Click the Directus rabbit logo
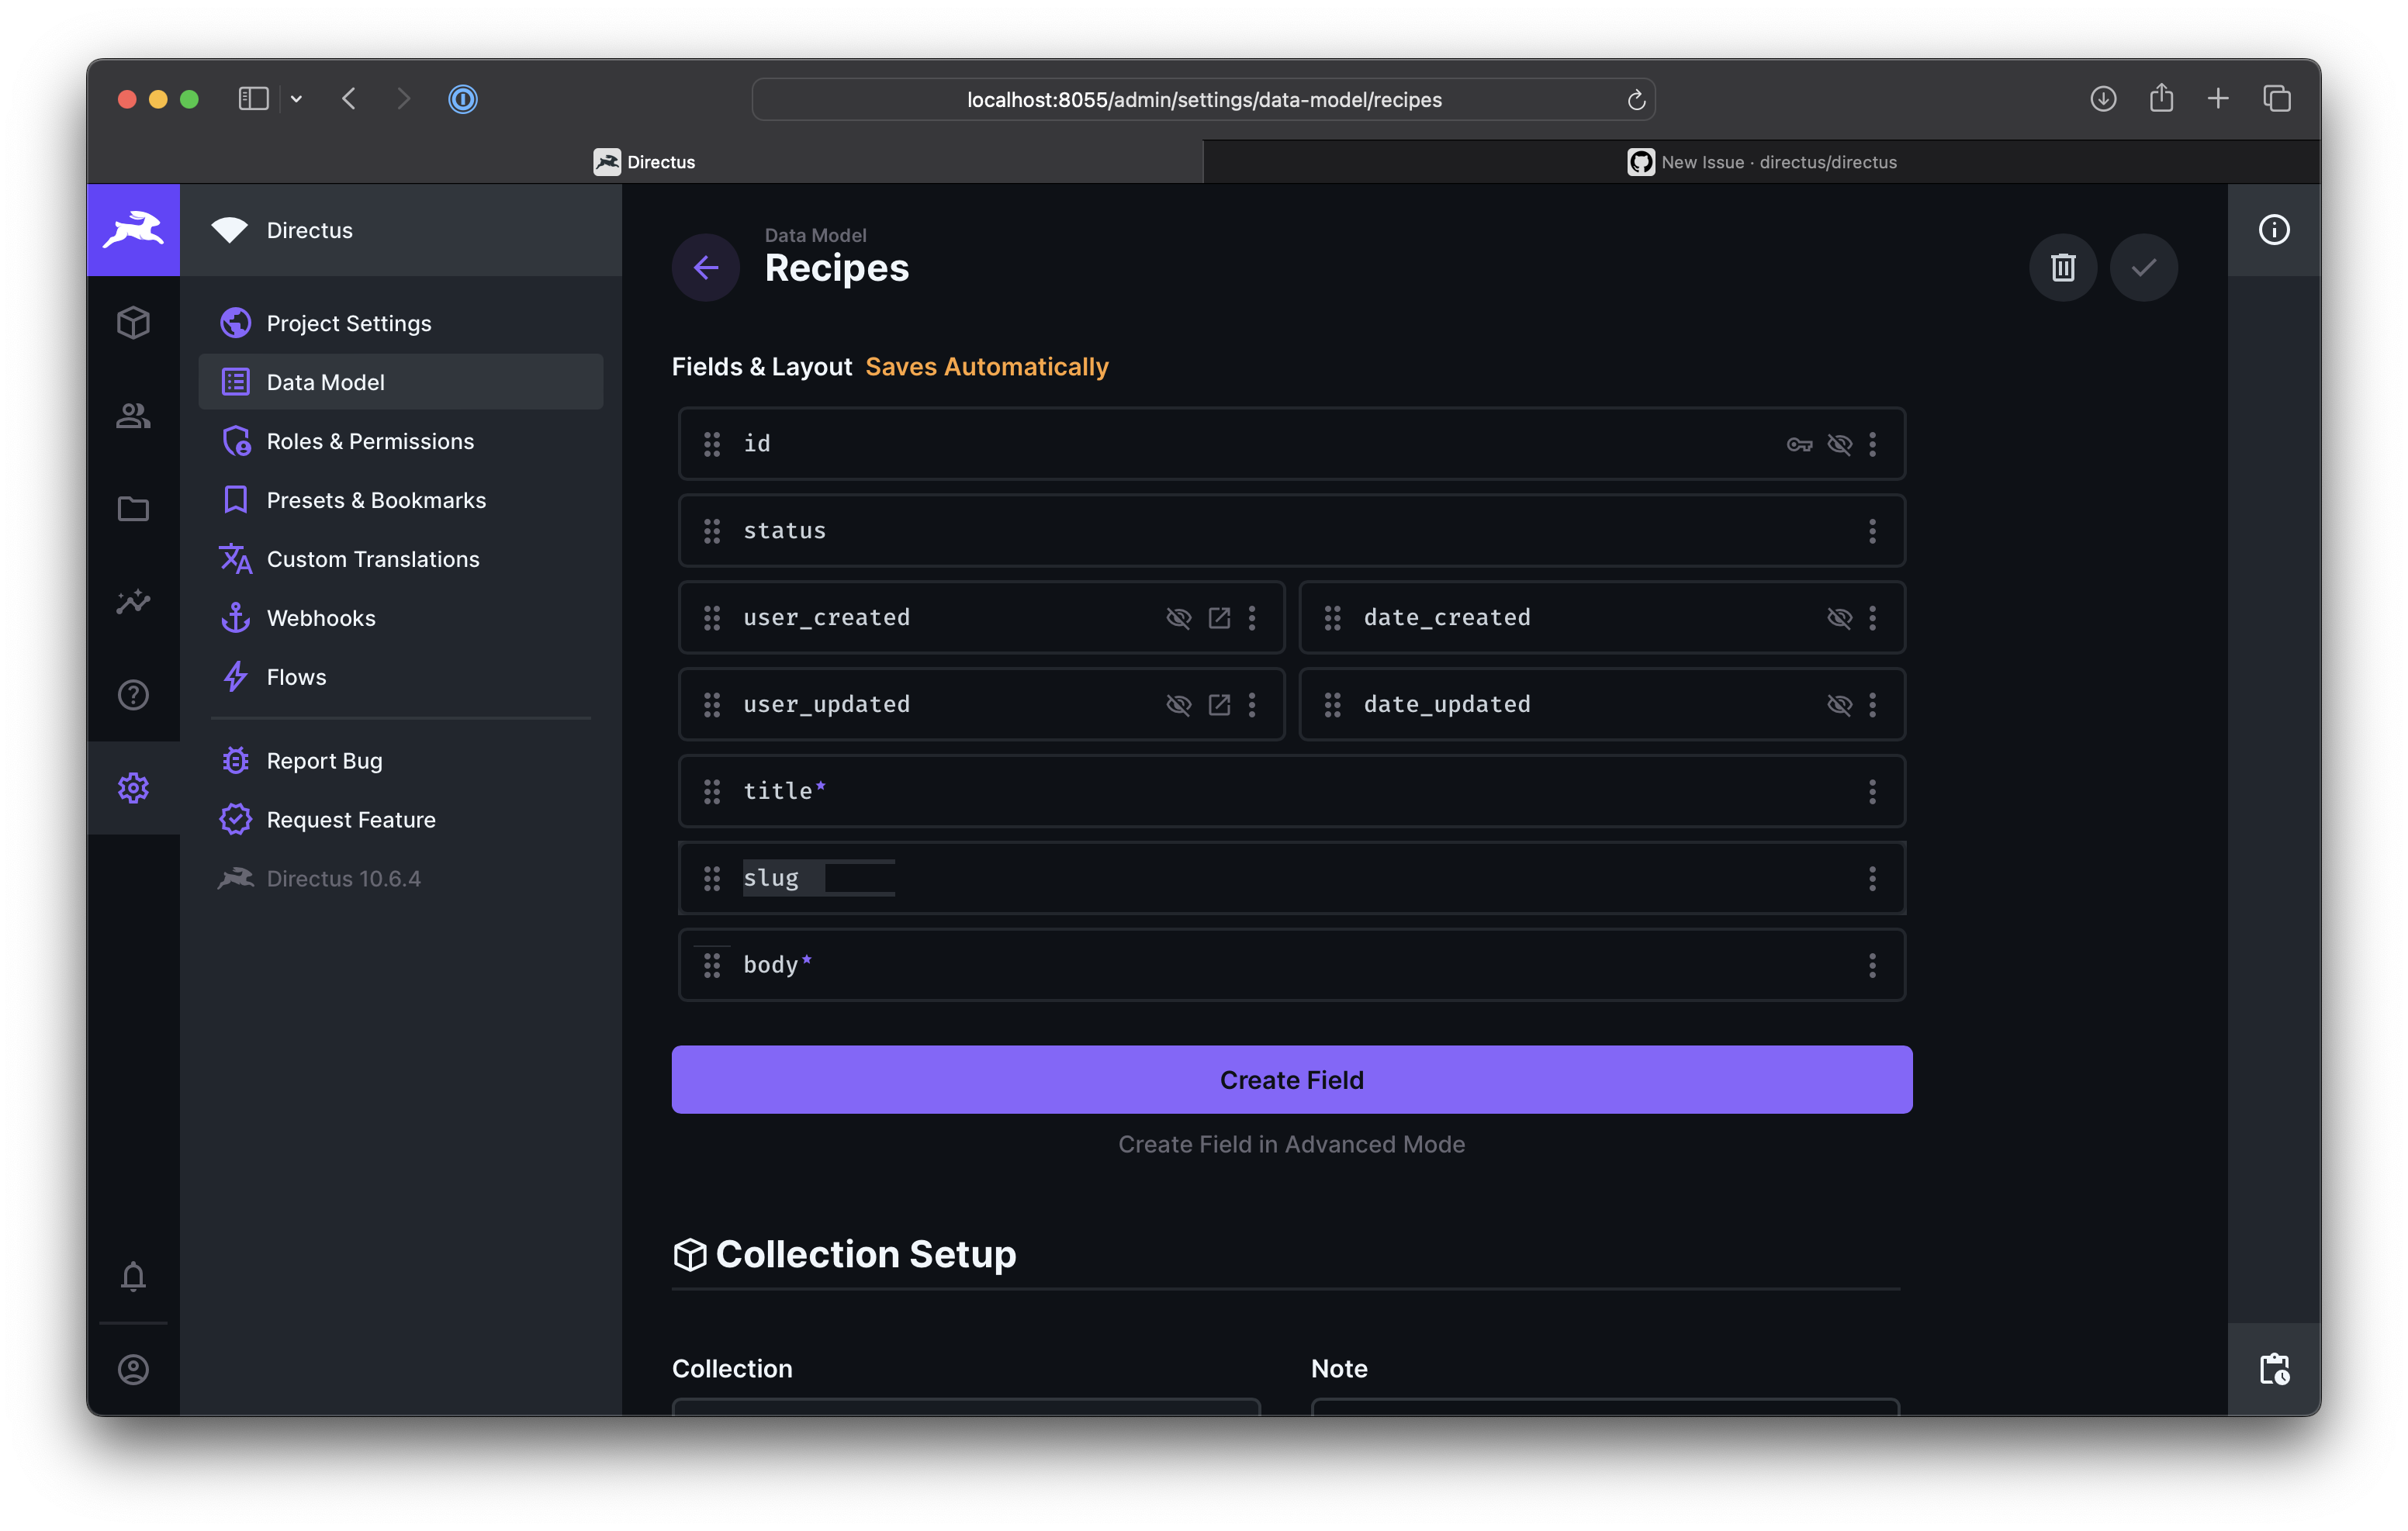This screenshot has width=2408, height=1531. tap(133, 229)
